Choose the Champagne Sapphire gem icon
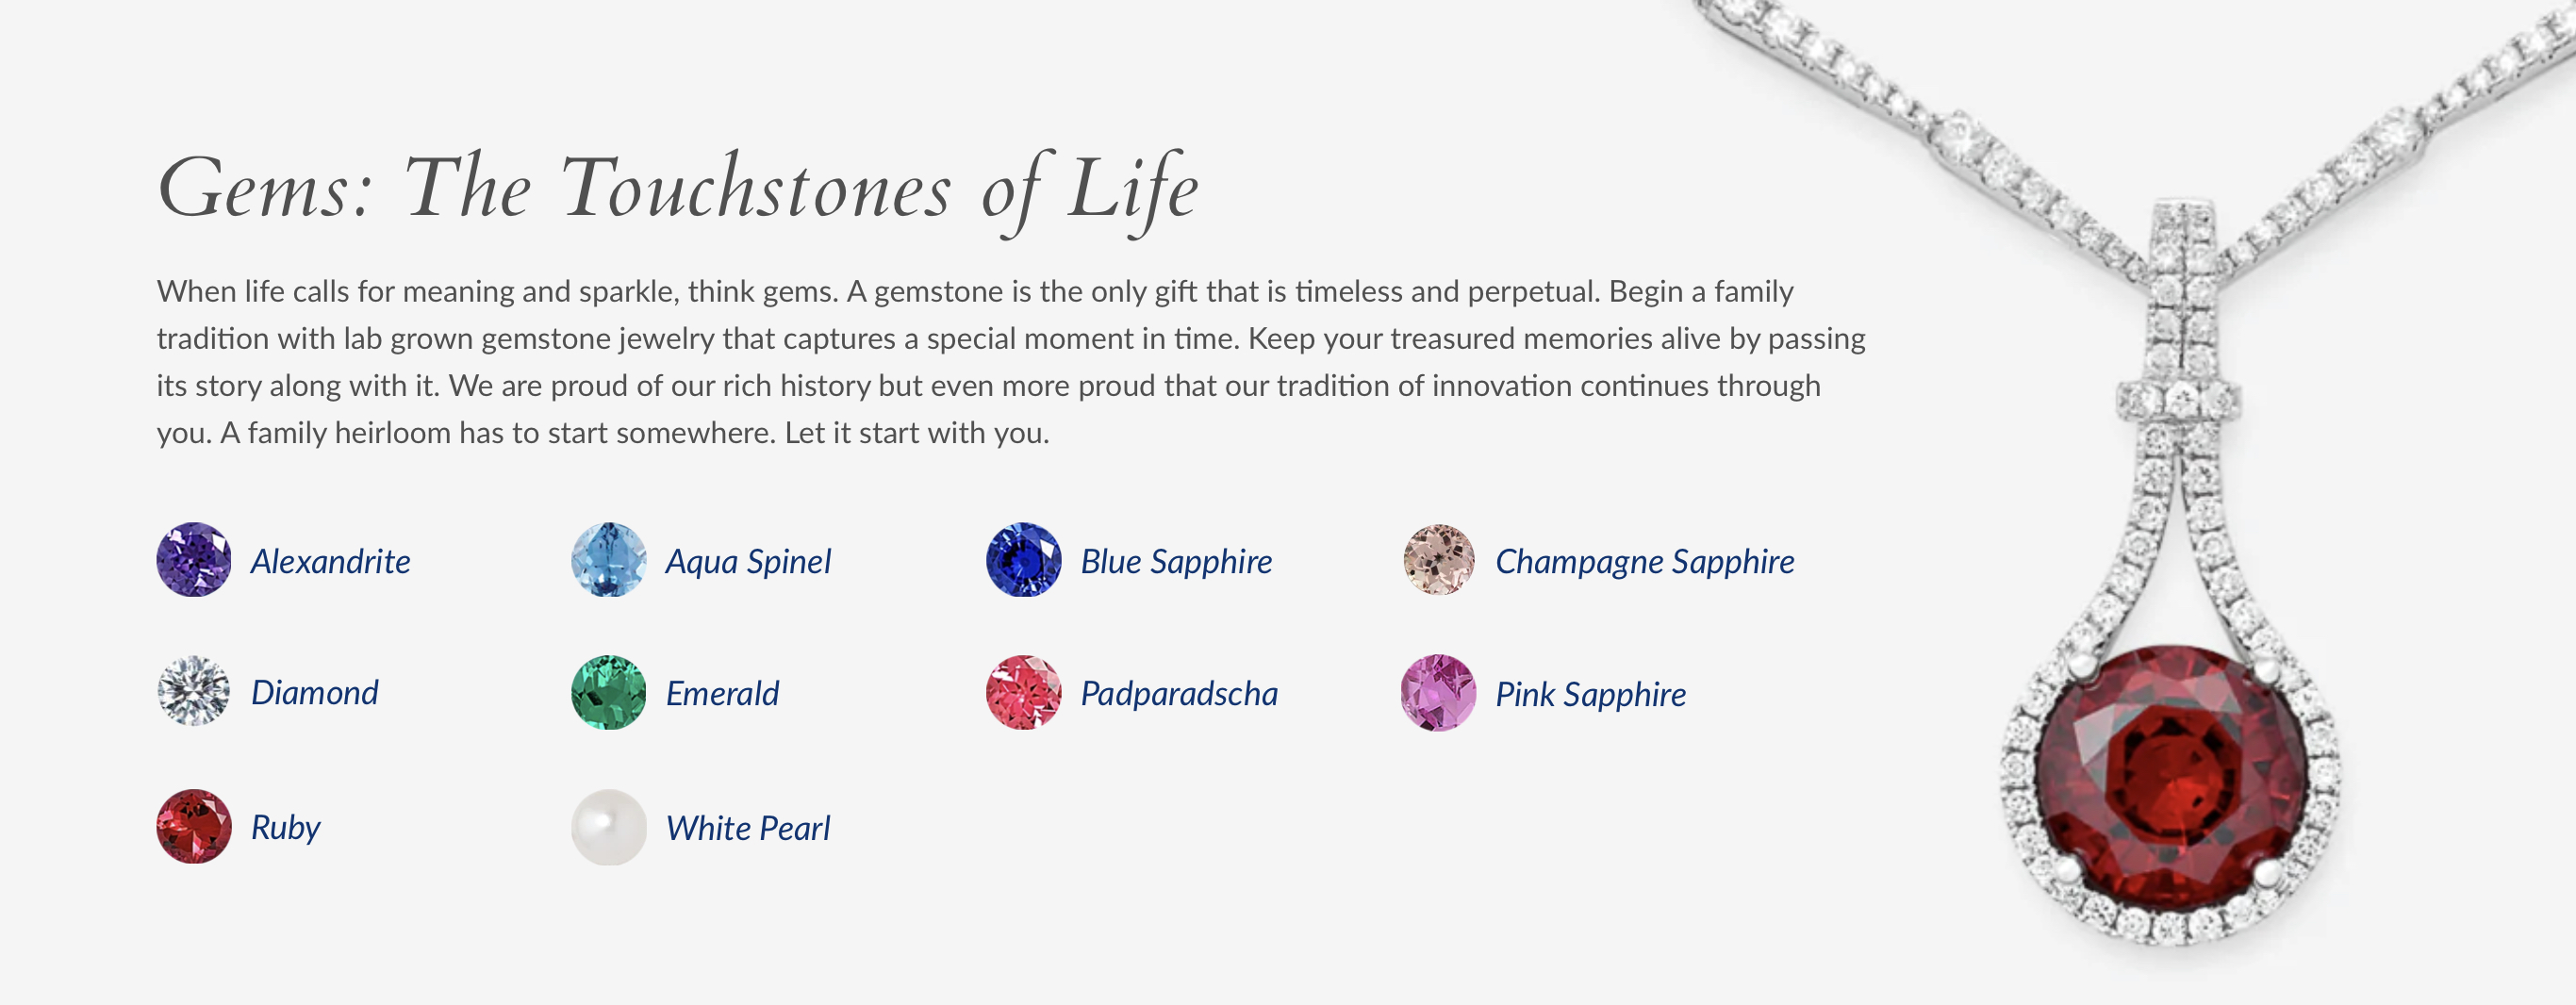The width and height of the screenshot is (2576, 1005). 1439,560
